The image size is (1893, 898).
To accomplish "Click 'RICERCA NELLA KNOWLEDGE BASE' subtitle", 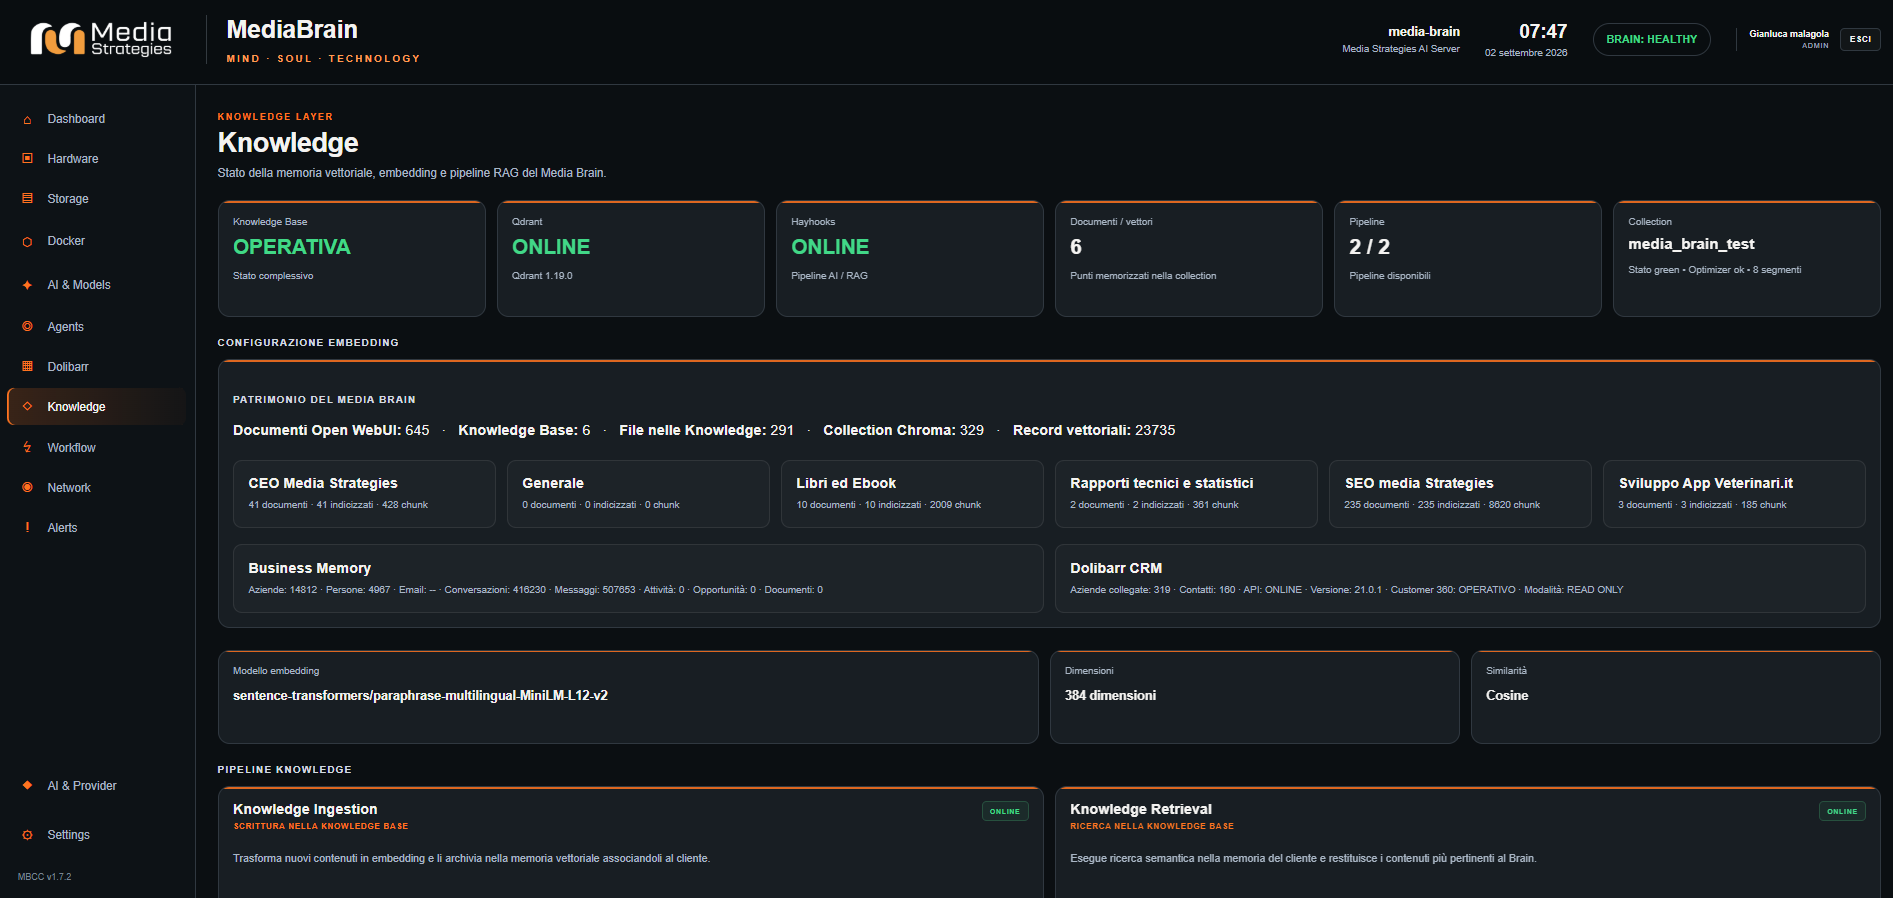I will point(1152,827).
